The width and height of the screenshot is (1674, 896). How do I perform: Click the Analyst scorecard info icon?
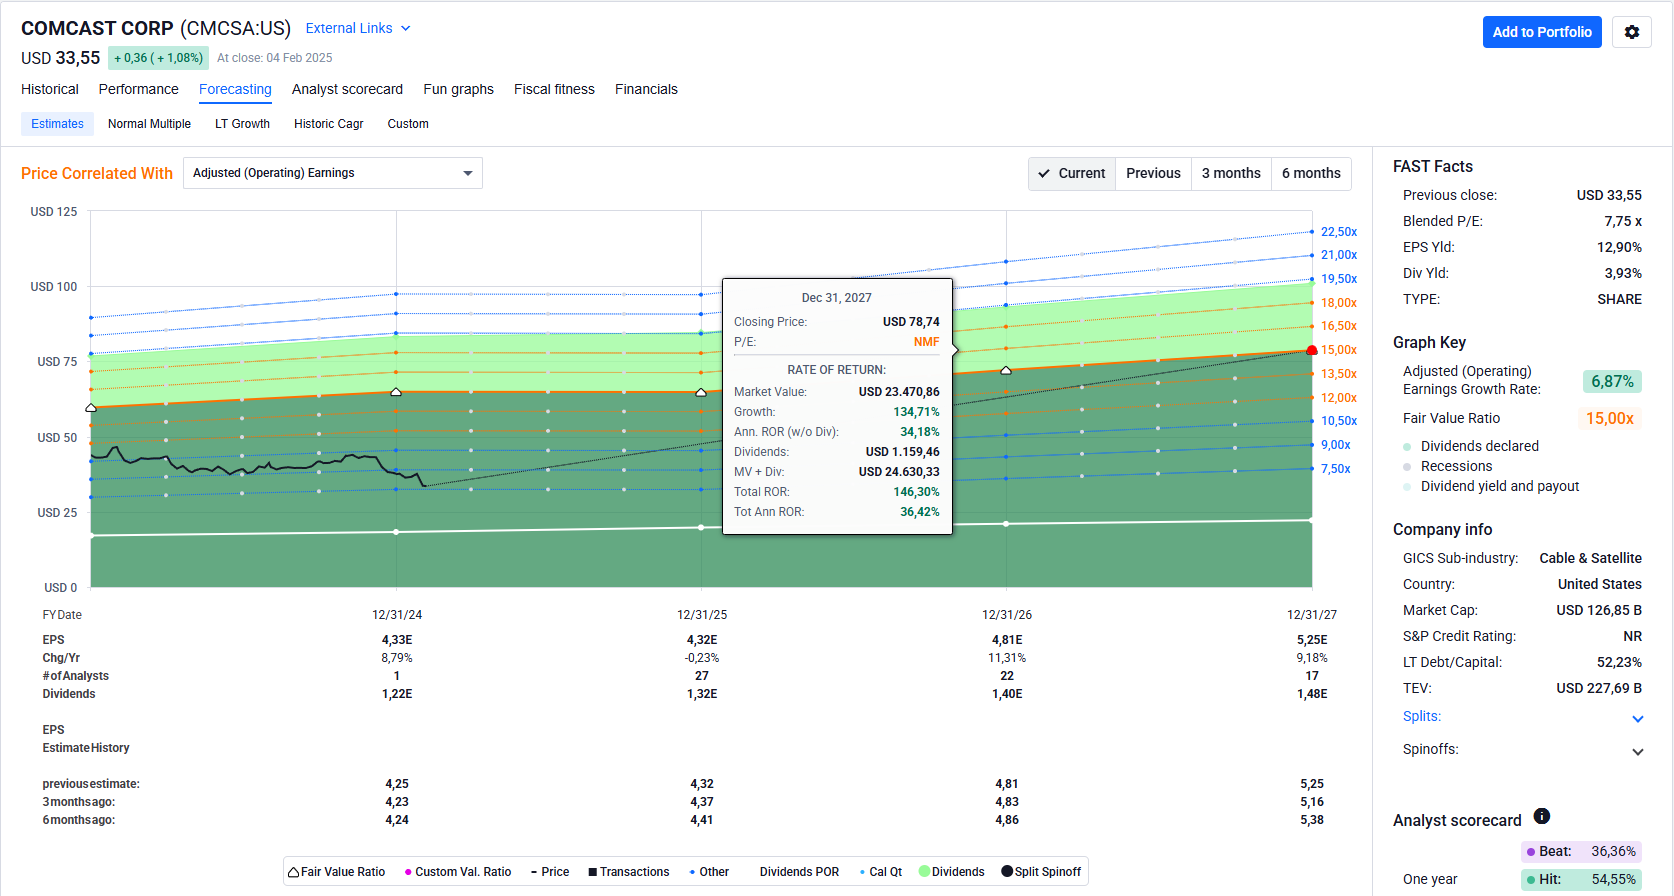pyautogui.click(x=1541, y=816)
